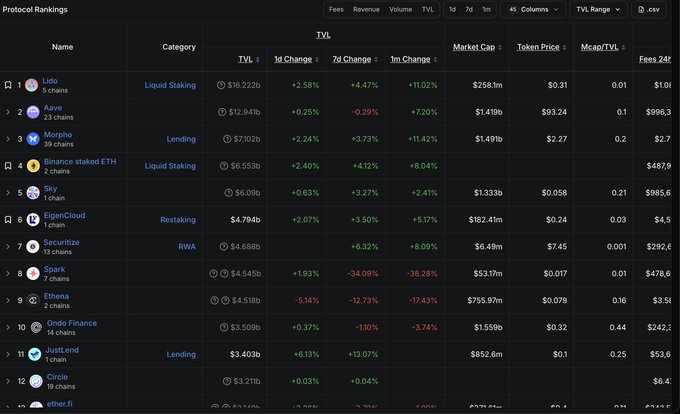The width and height of the screenshot is (680, 414).
Task: Switch to the Fees preset tab
Action: [x=336, y=10]
